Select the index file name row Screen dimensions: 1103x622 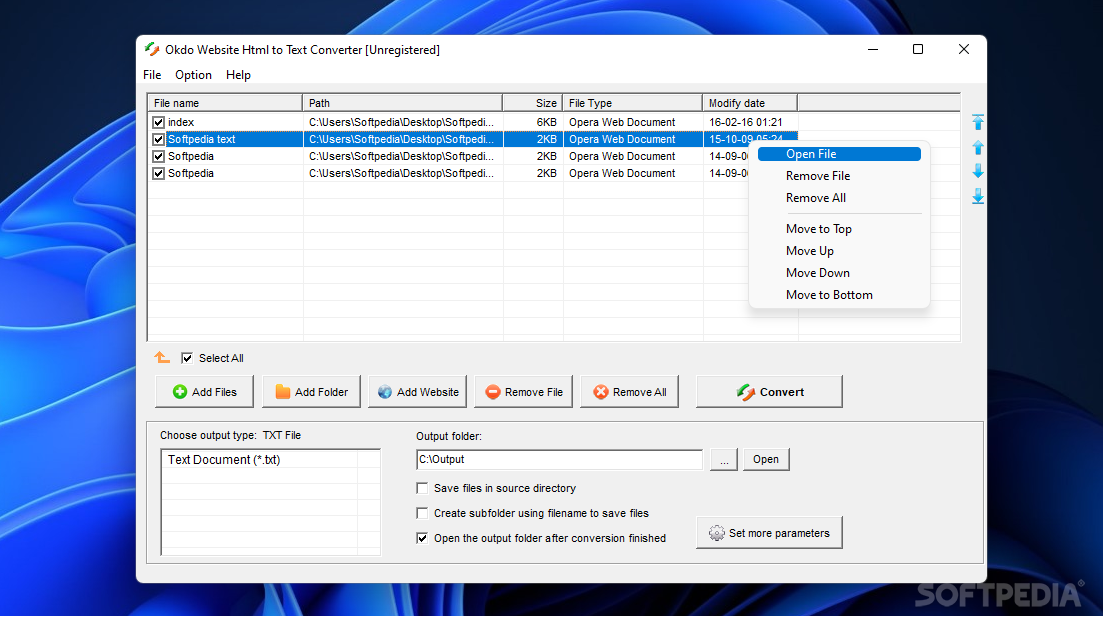click(x=181, y=122)
